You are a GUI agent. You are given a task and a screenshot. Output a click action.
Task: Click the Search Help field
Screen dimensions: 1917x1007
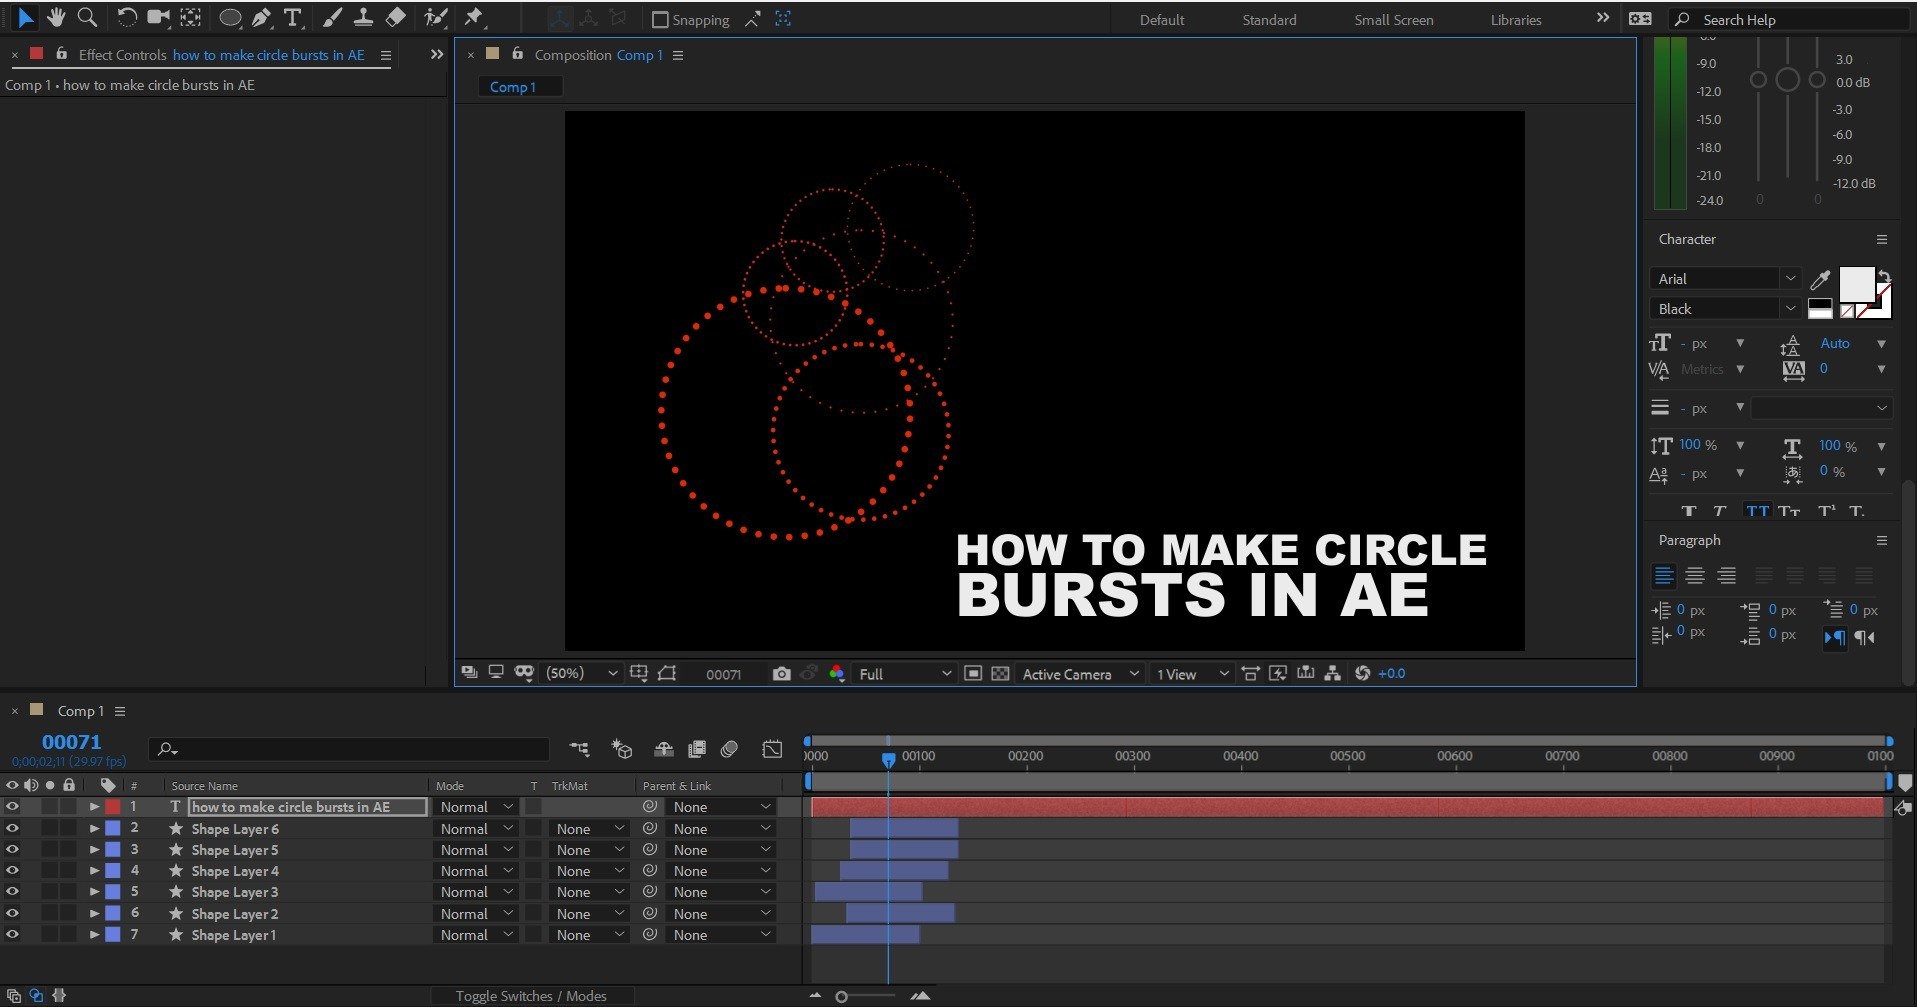pyautogui.click(x=1790, y=20)
